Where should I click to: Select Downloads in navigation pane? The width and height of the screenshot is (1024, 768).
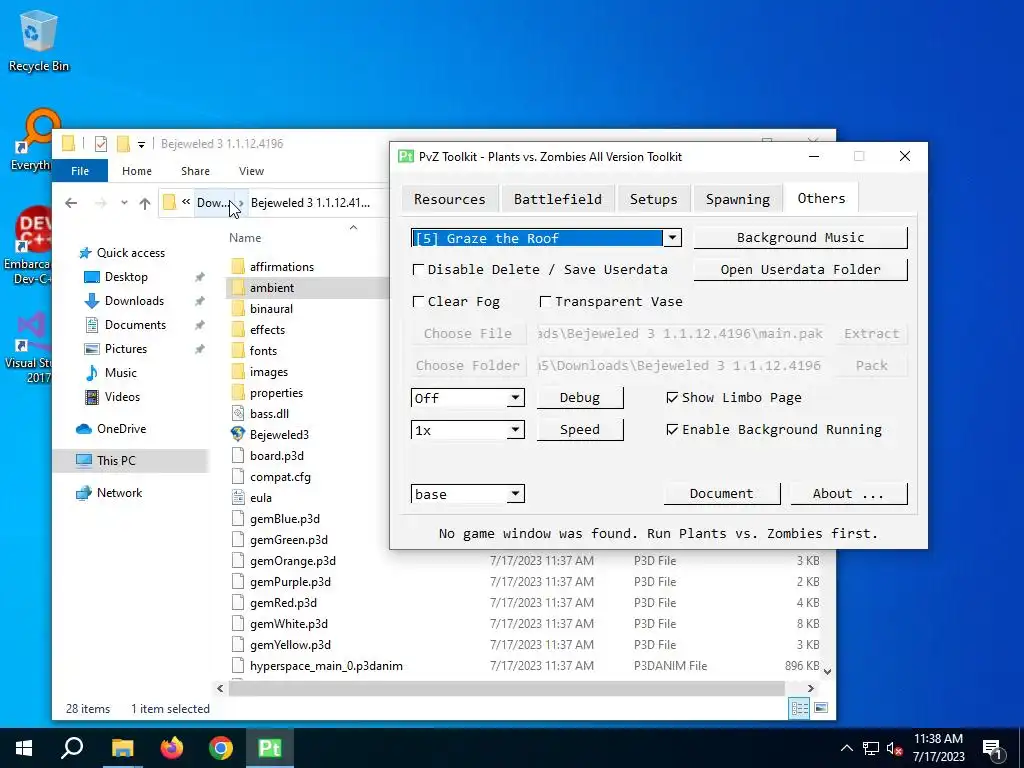pyautogui.click(x=134, y=301)
